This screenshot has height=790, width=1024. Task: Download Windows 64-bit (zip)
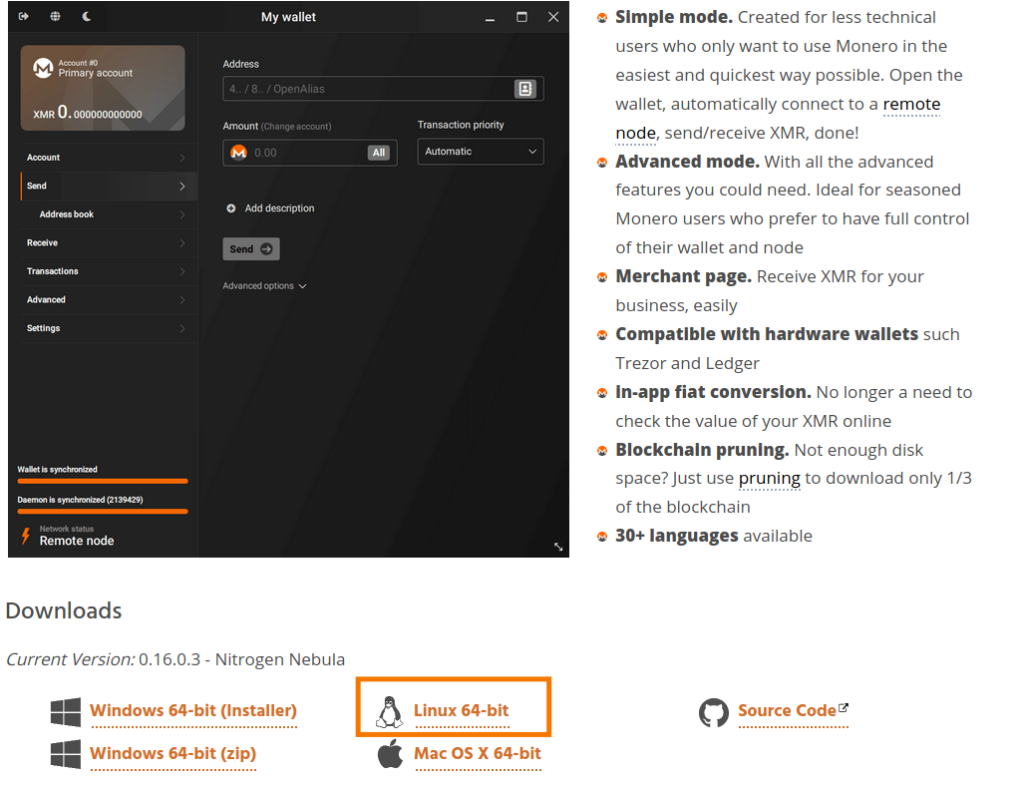point(173,753)
